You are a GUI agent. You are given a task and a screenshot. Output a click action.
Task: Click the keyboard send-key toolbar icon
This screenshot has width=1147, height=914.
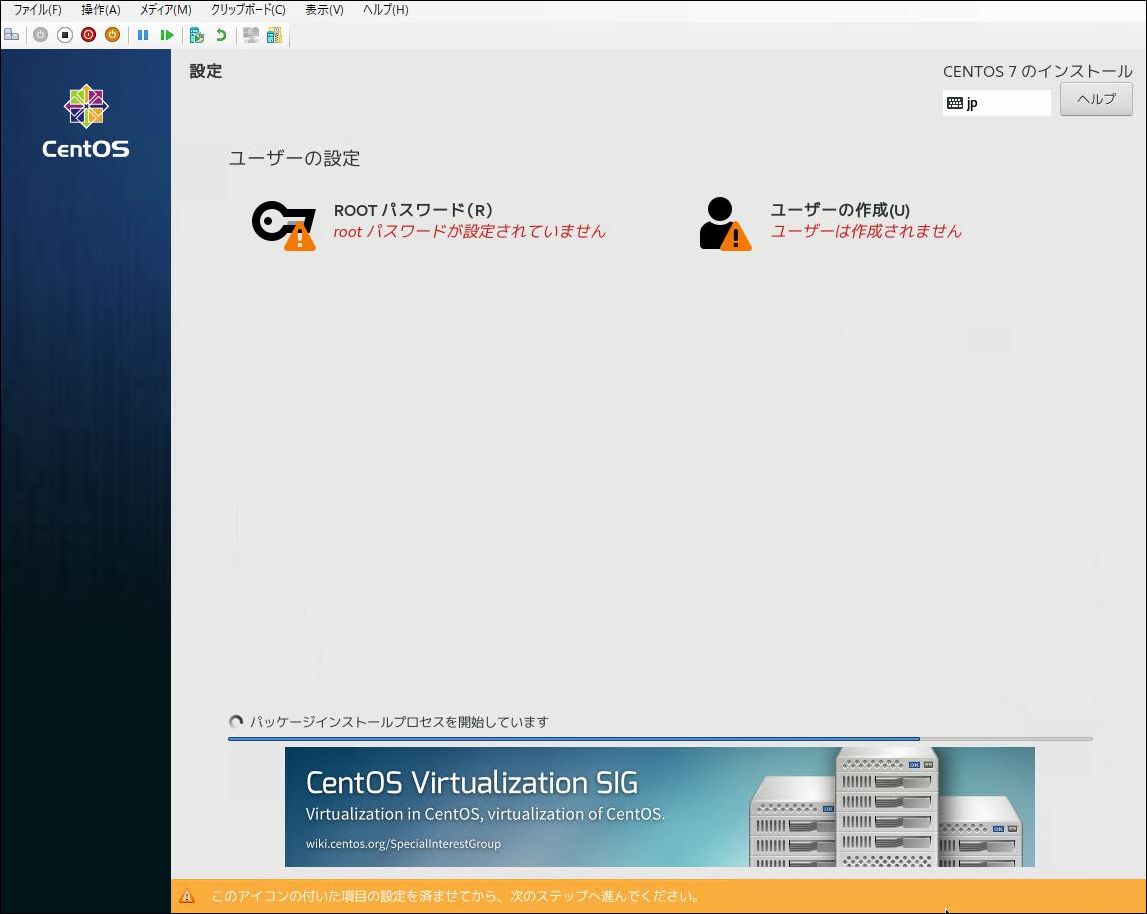(272, 34)
